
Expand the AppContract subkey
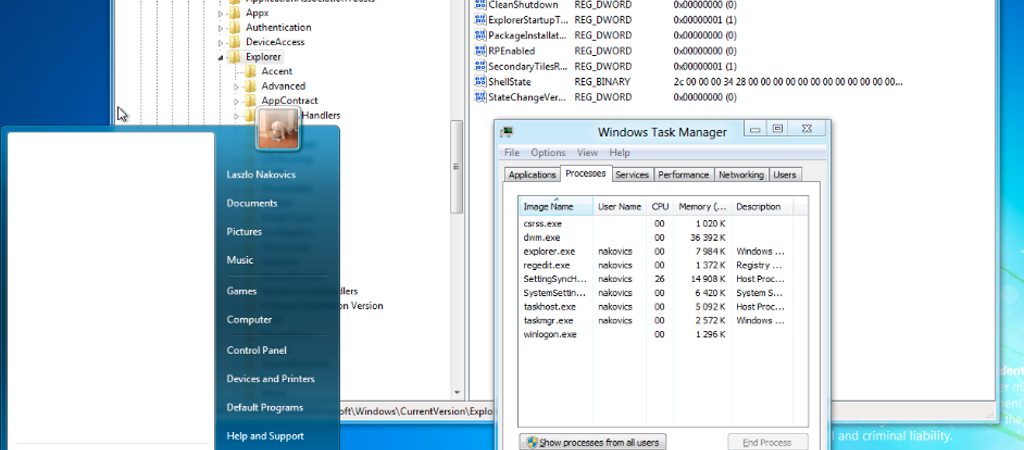click(236, 101)
